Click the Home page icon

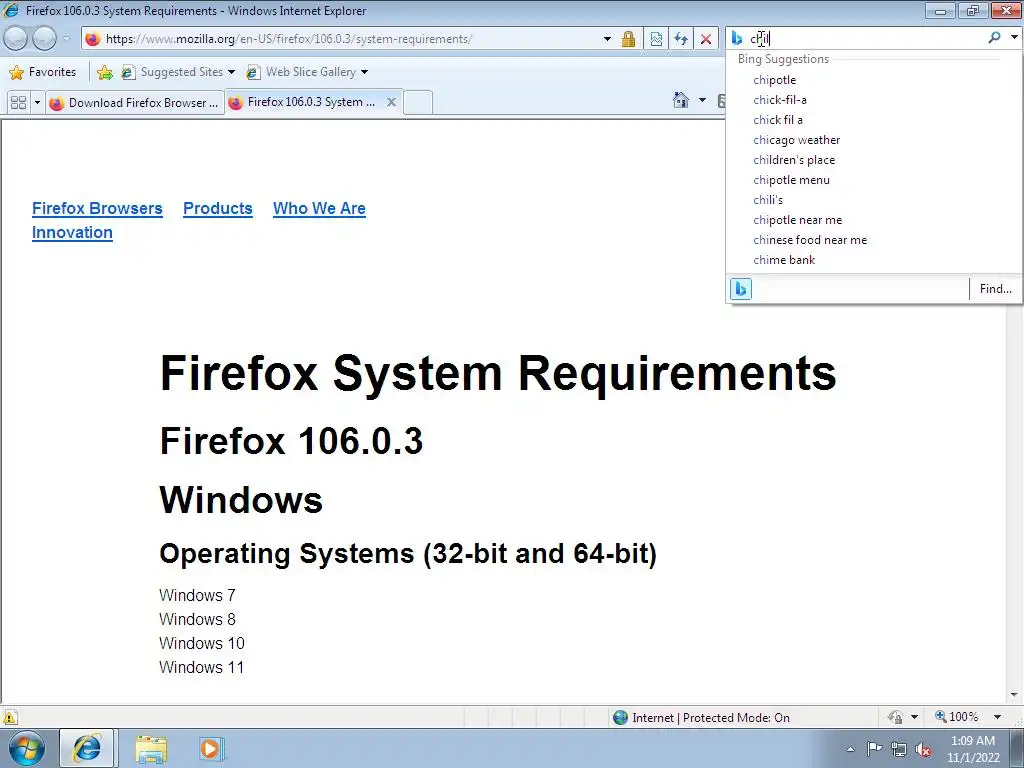click(681, 100)
